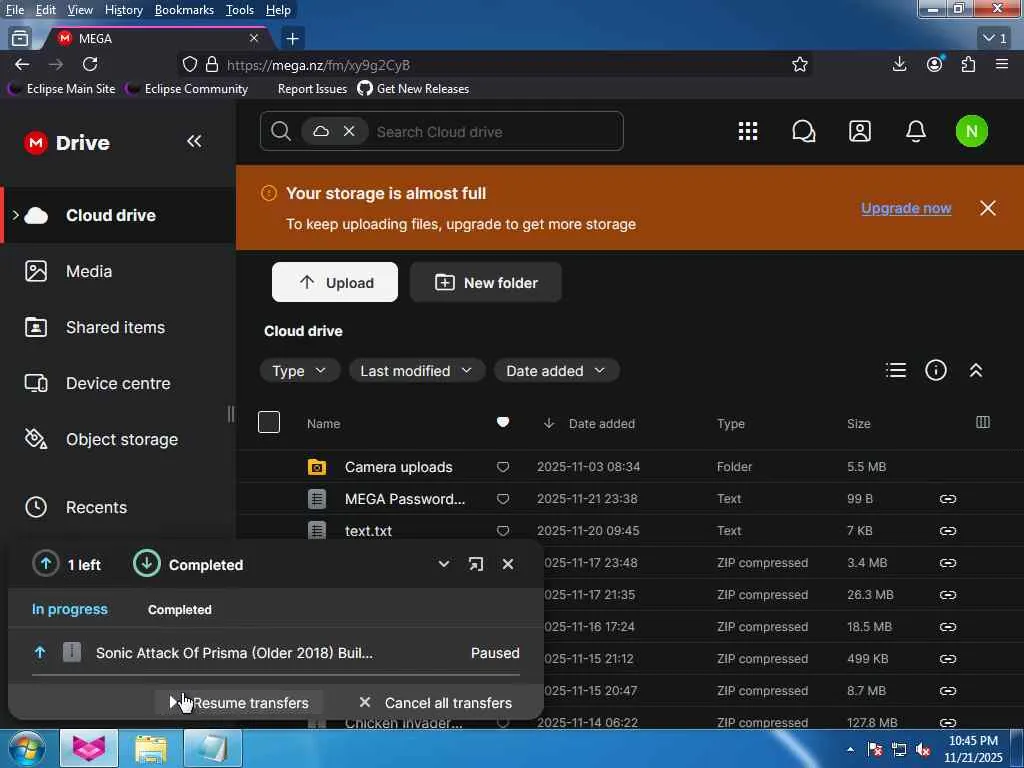The height and width of the screenshot is (768, 1024).
Task: Switch to the Completed transfers tab
Action: point(180,610)
